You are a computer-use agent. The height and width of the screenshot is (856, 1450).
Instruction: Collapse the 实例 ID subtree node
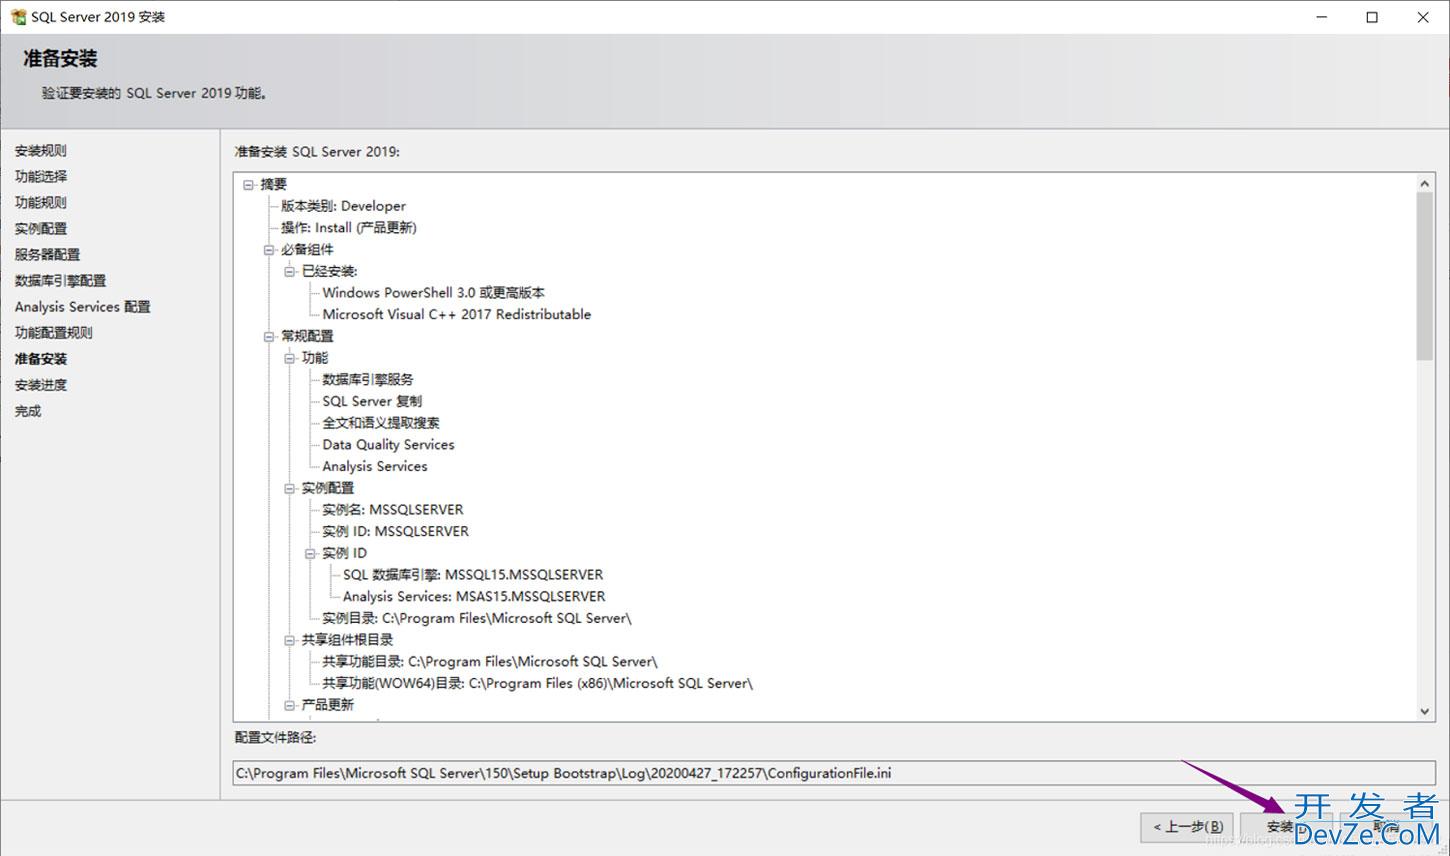tap(310, 553)
